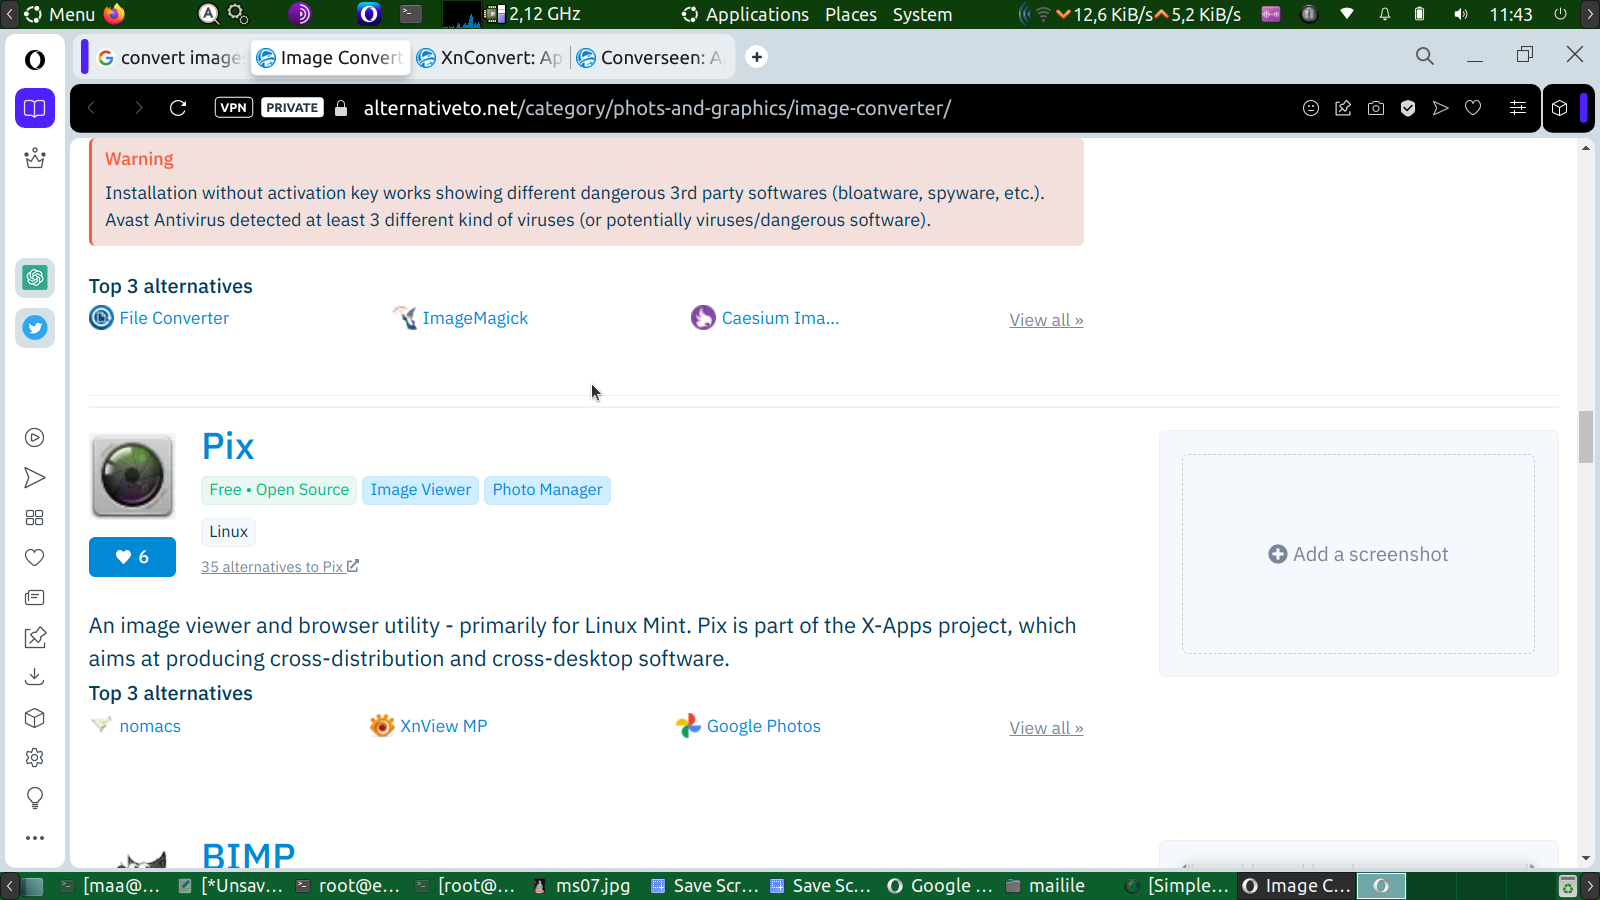Click the Pix application icon
The height and width of the screenshot is (900, 1600).
(133, 476)
